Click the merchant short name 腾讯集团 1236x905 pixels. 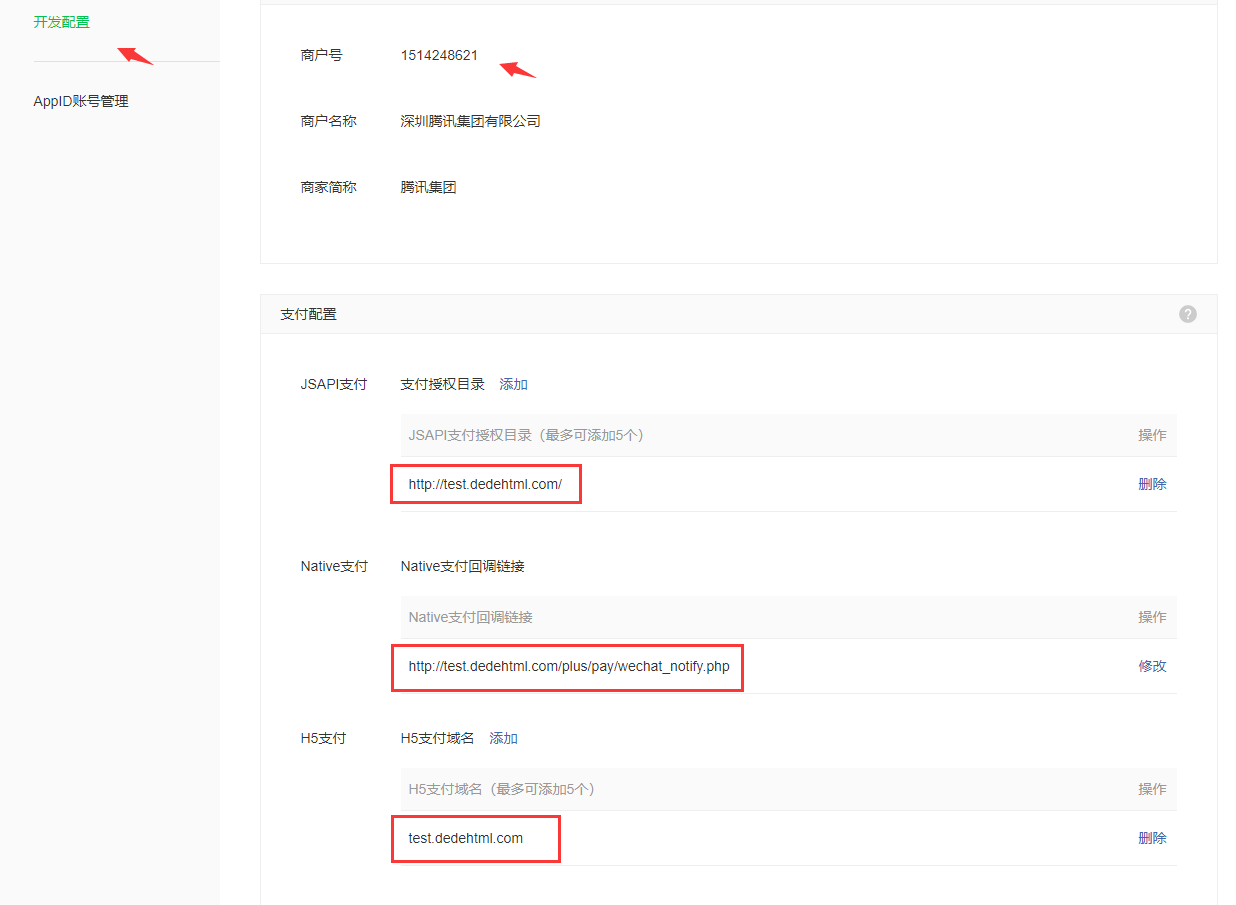tap(428, 187)
